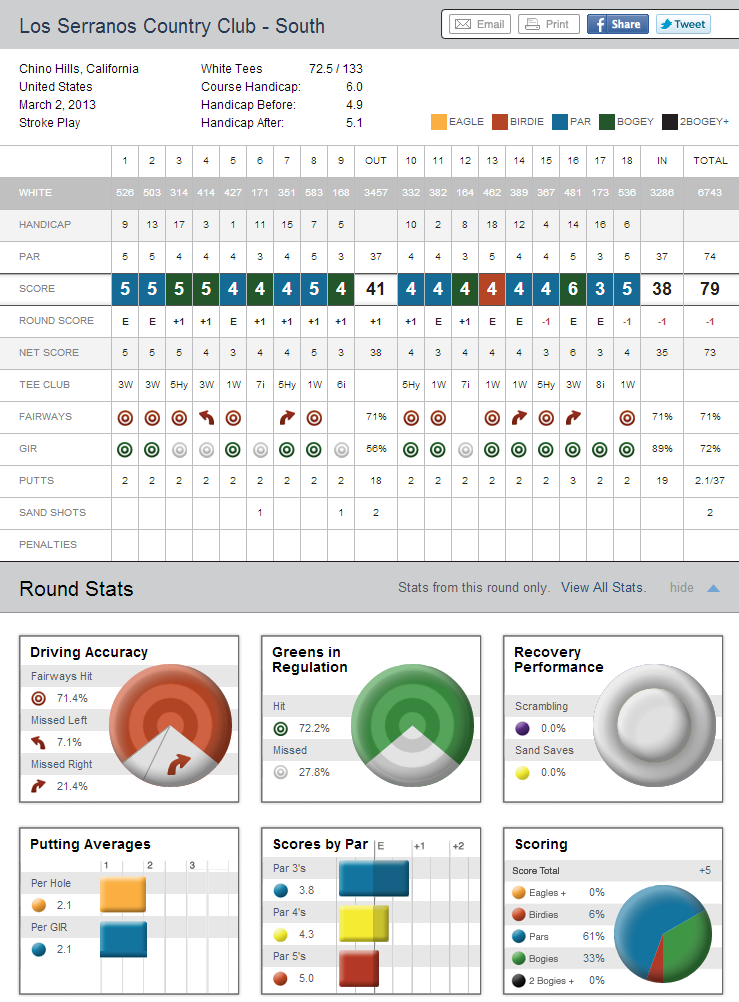This screenshot has width=739, height=1002.
Task: Click the birdie score on hole 13
Action: point(492,289)
